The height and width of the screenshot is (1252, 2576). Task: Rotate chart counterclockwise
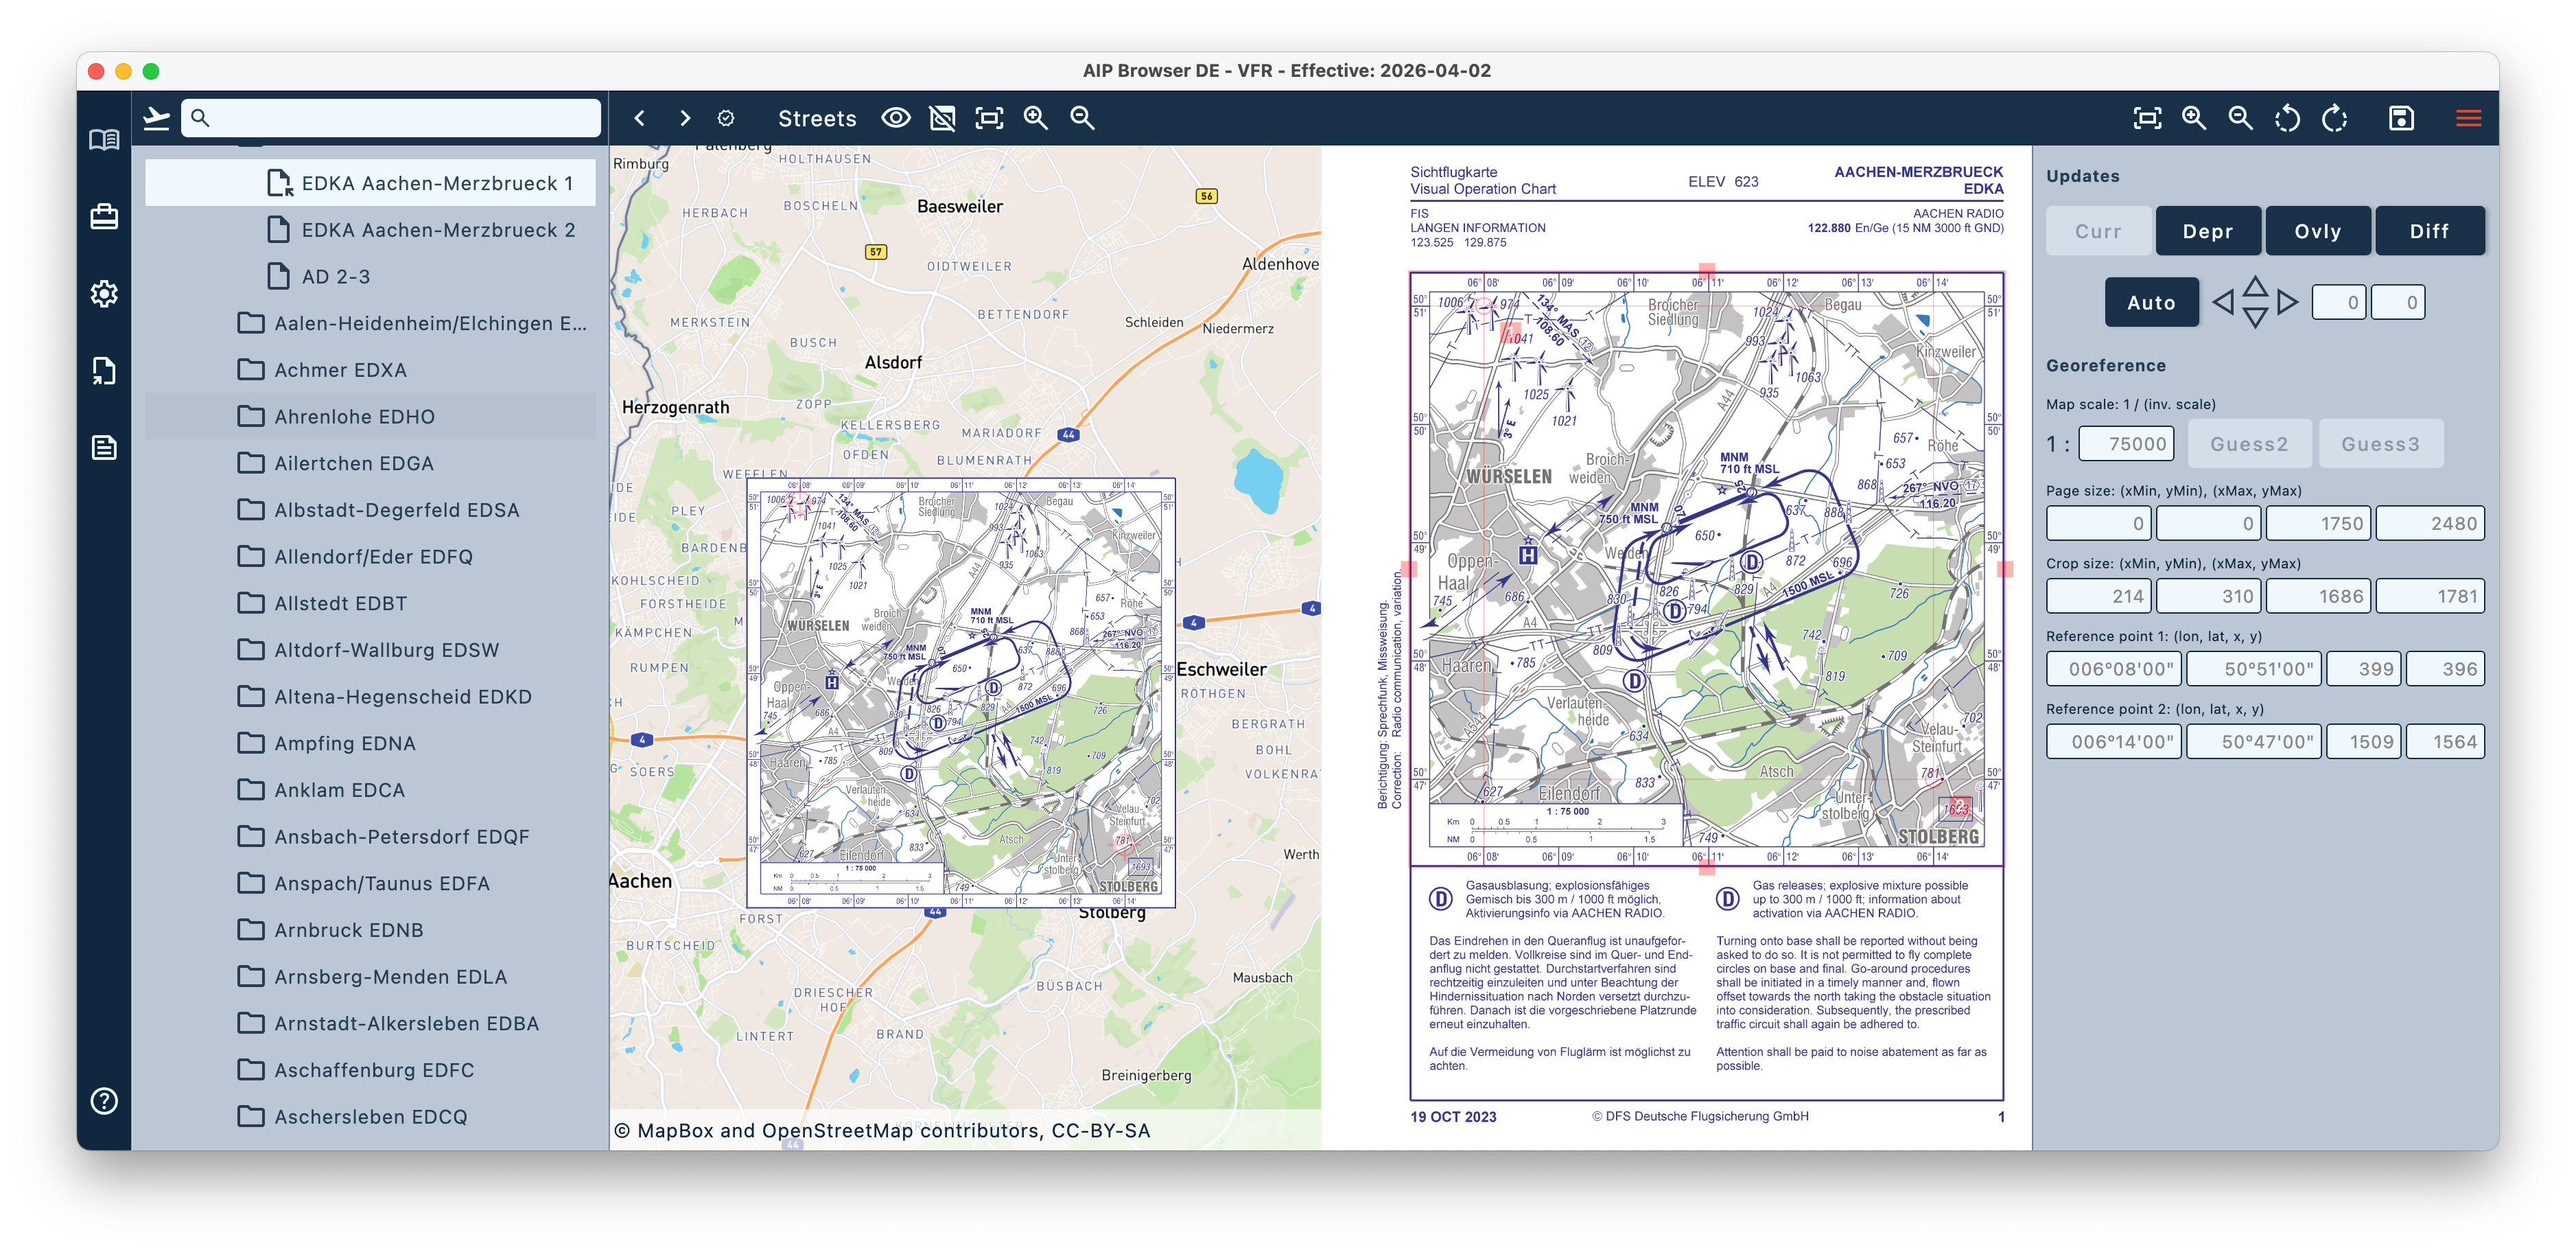[x=2288, y=118]
